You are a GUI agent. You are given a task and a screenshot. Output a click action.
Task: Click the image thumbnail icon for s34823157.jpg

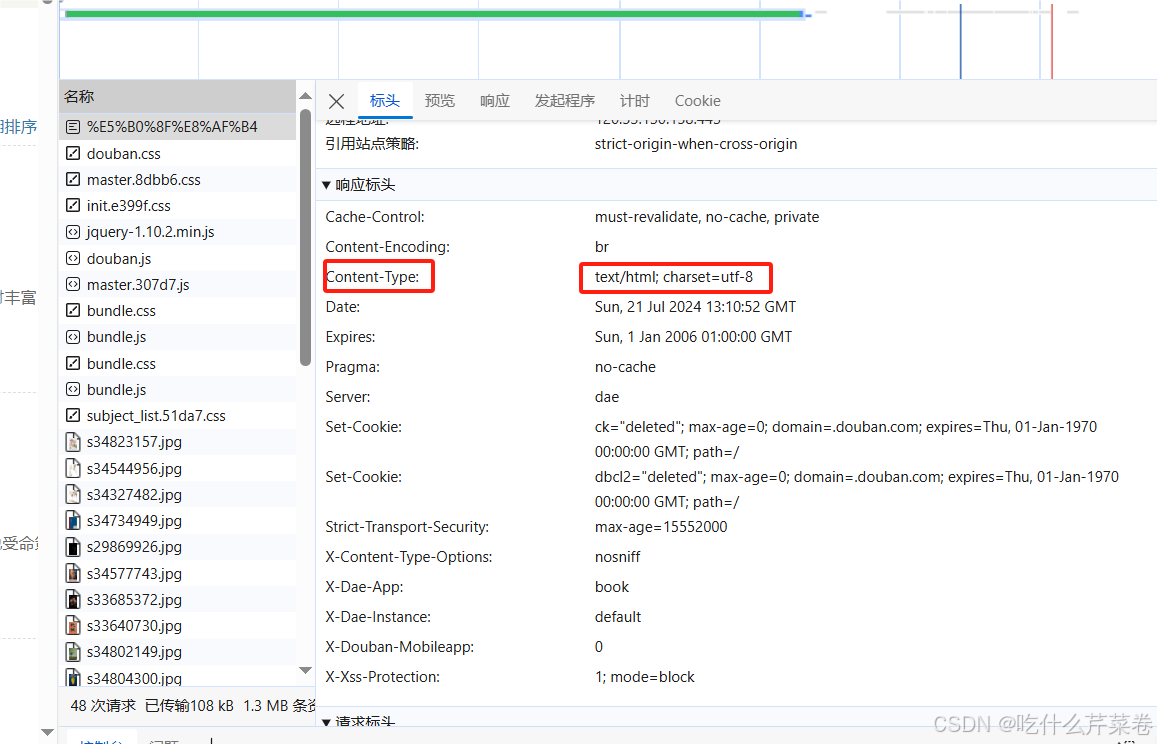pyautogui.click(x=72, y=442)
